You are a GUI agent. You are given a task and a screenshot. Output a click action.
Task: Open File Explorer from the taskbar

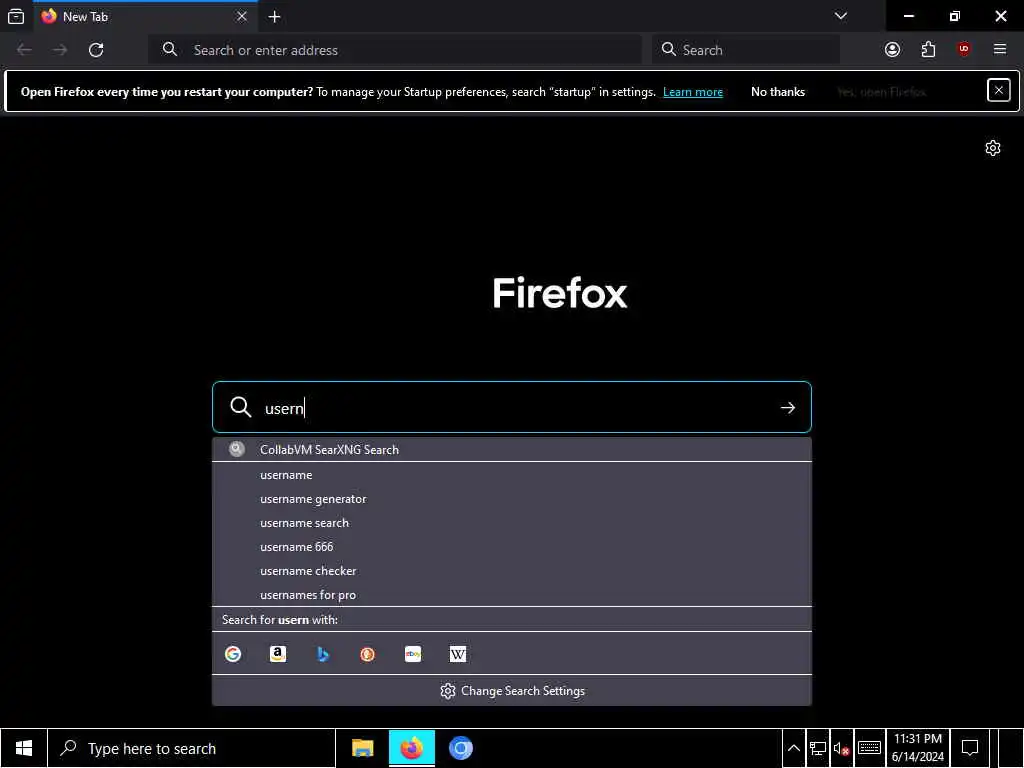point(362,748)
